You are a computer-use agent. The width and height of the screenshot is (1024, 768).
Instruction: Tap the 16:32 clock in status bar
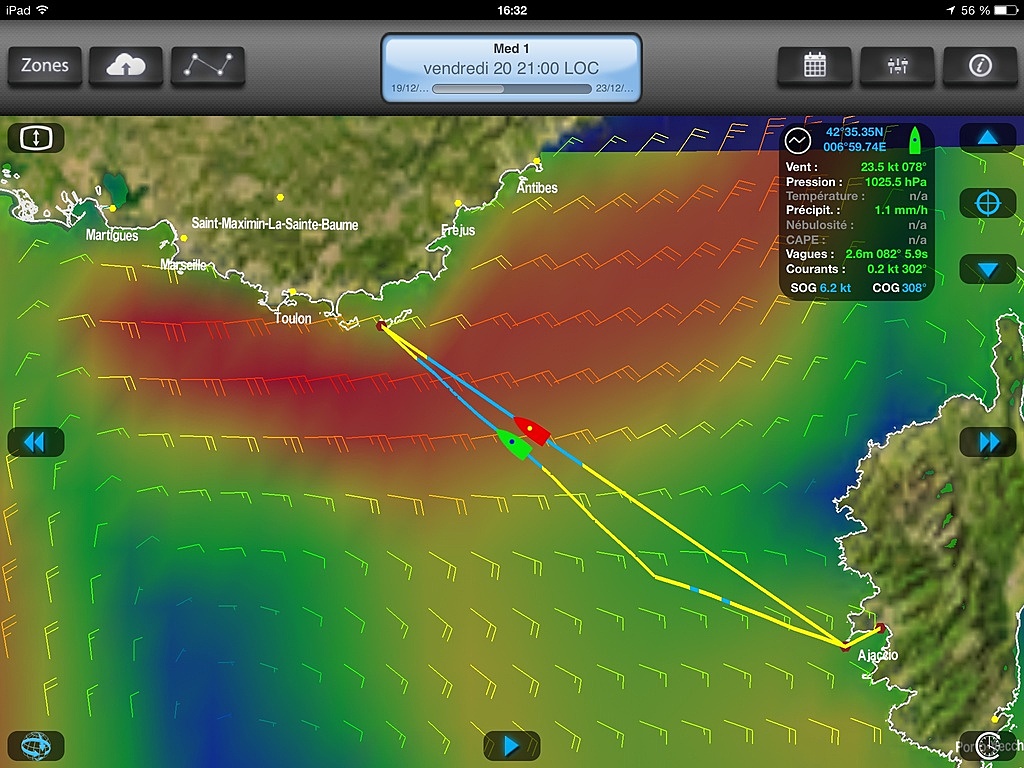(x=512, y=10)
